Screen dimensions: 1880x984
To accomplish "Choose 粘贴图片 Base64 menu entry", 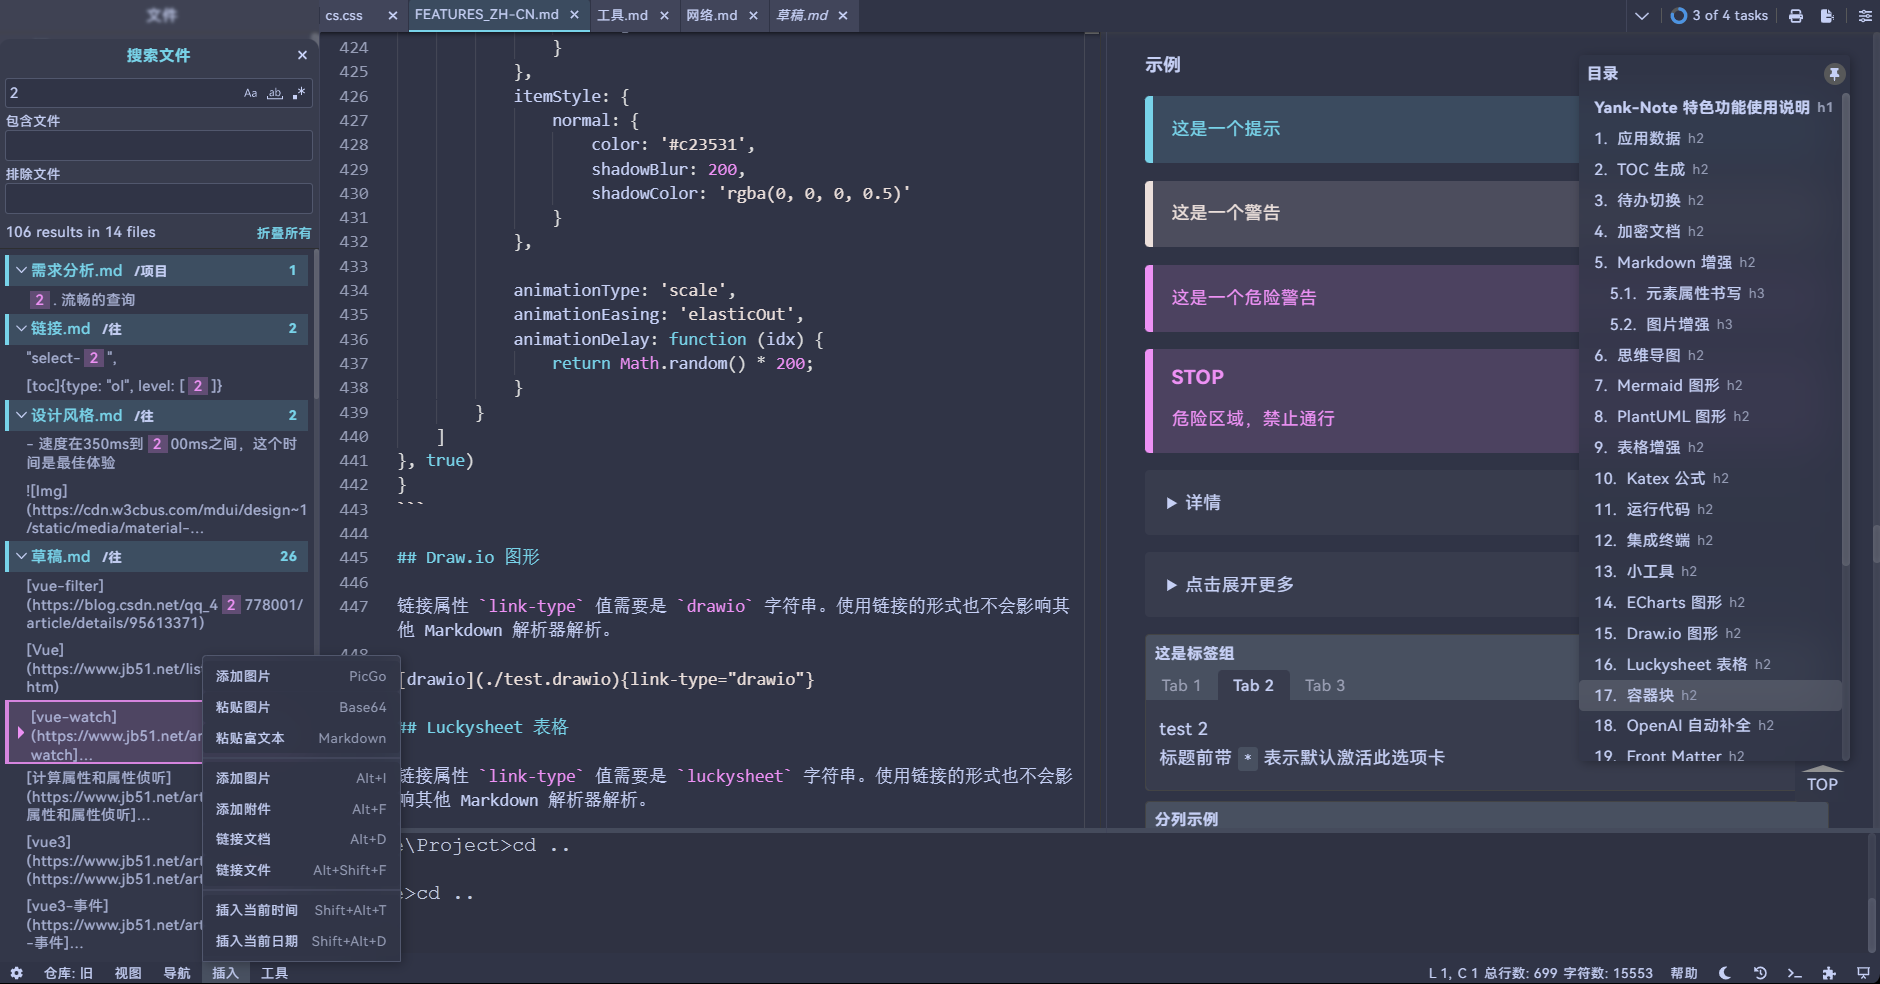I will (x=301, y=708).
